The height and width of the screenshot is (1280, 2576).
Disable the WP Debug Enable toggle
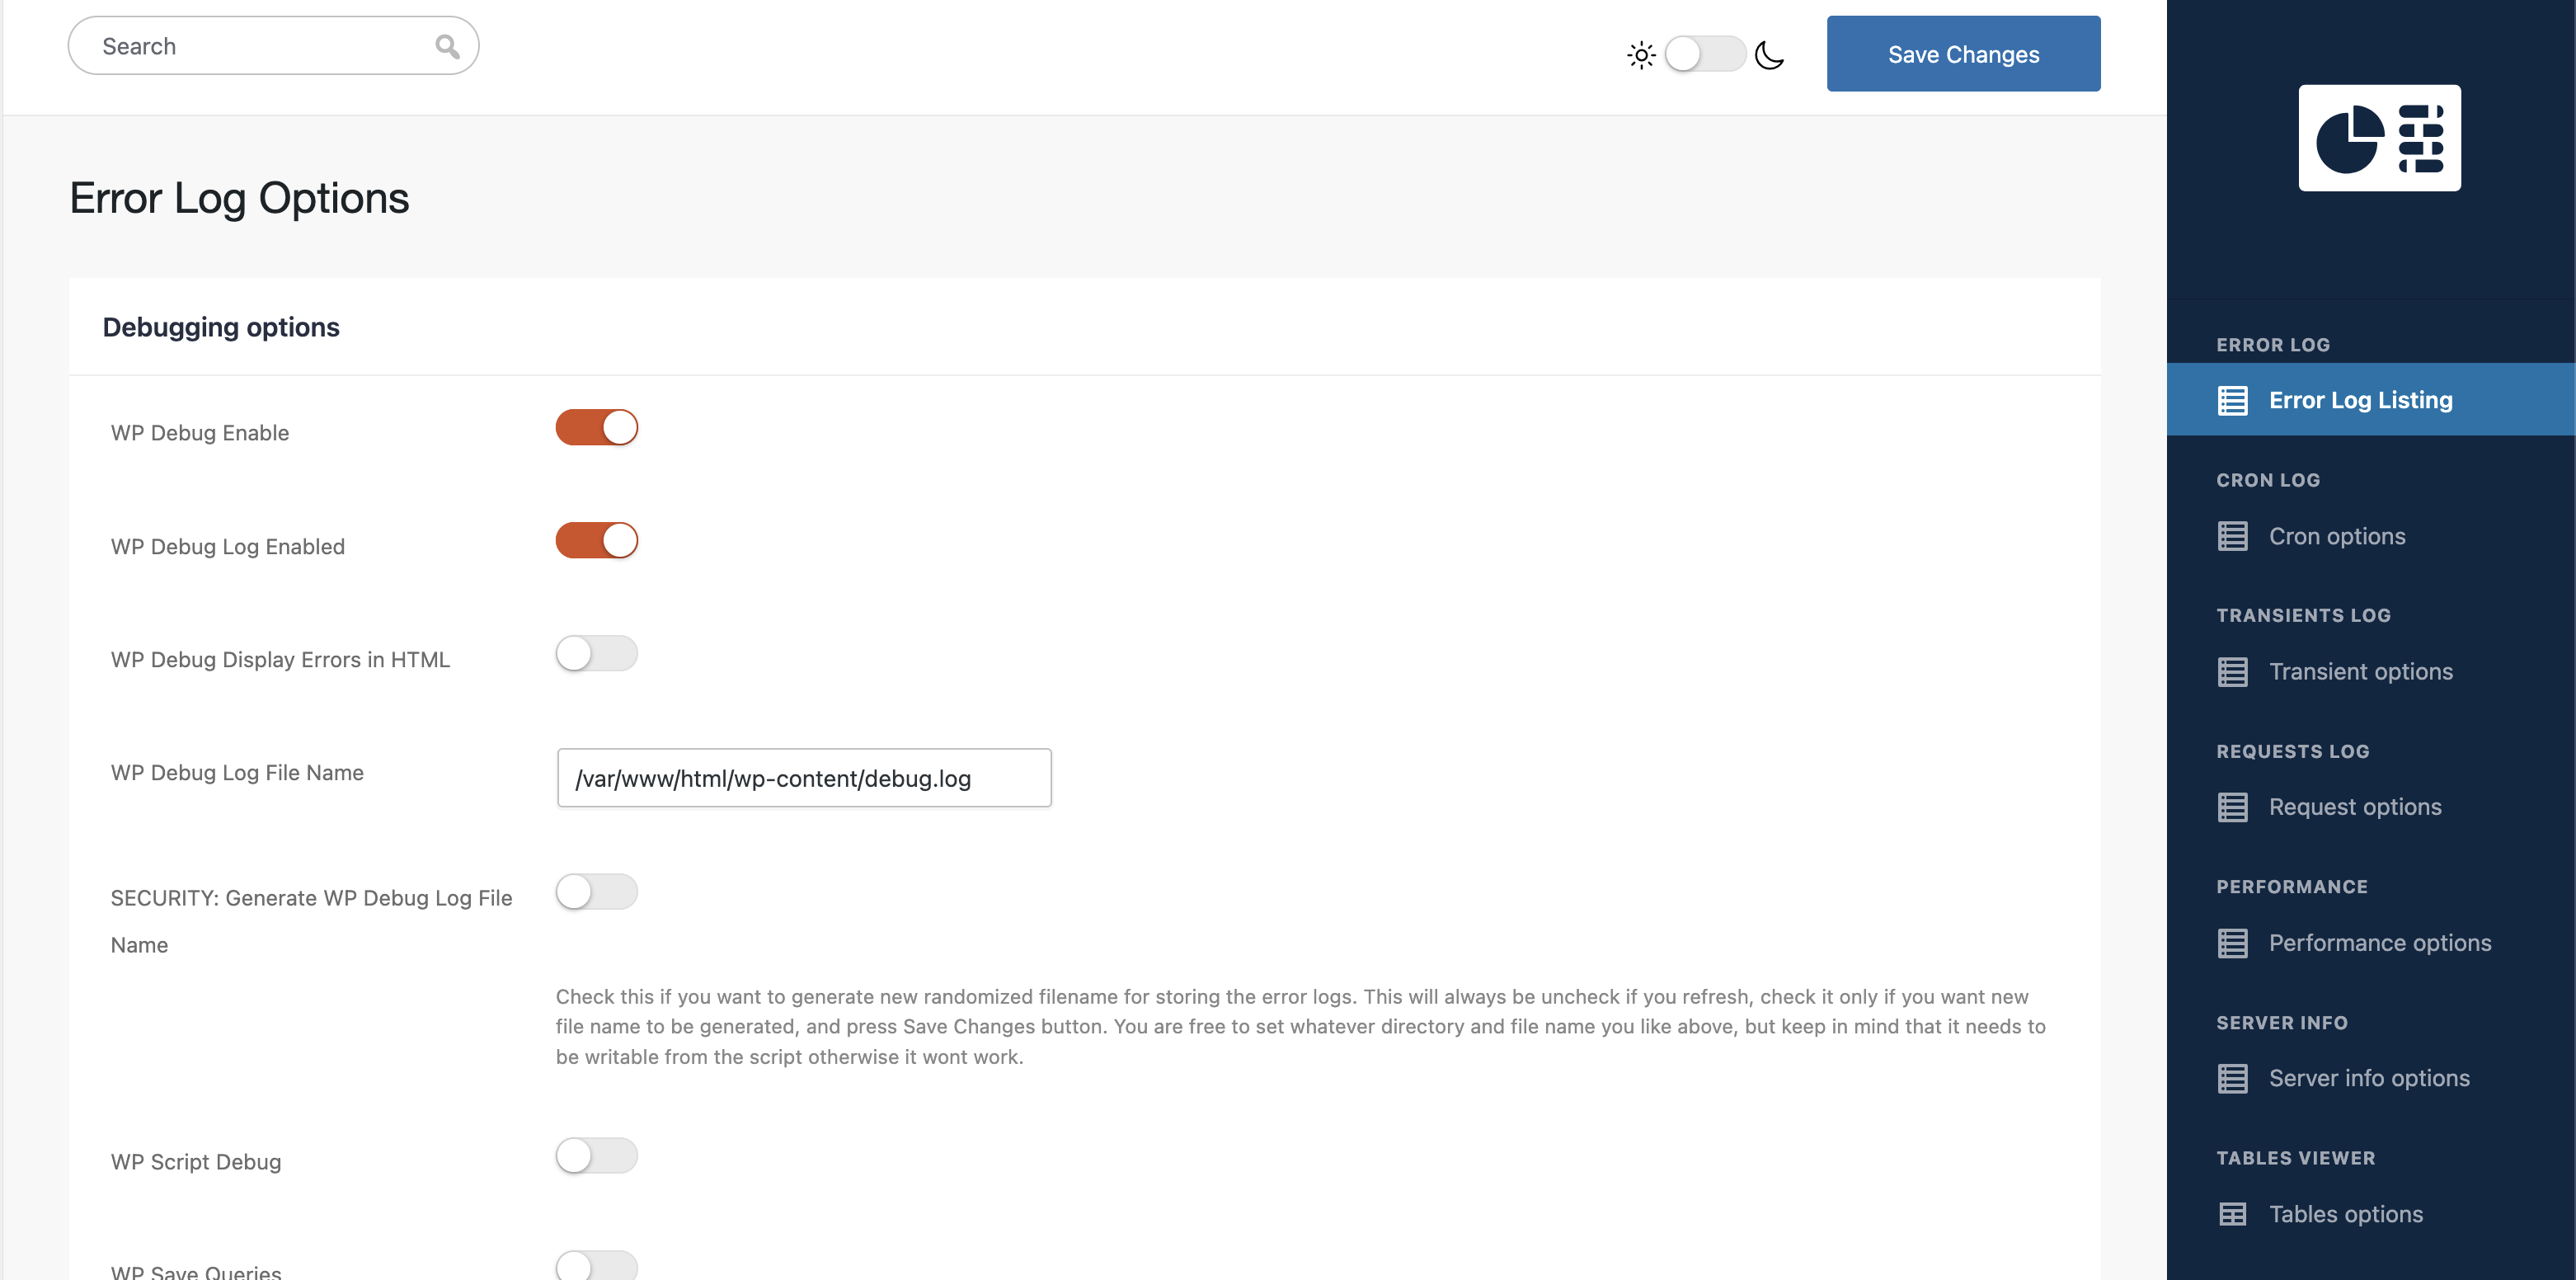(x=597, y=427)
